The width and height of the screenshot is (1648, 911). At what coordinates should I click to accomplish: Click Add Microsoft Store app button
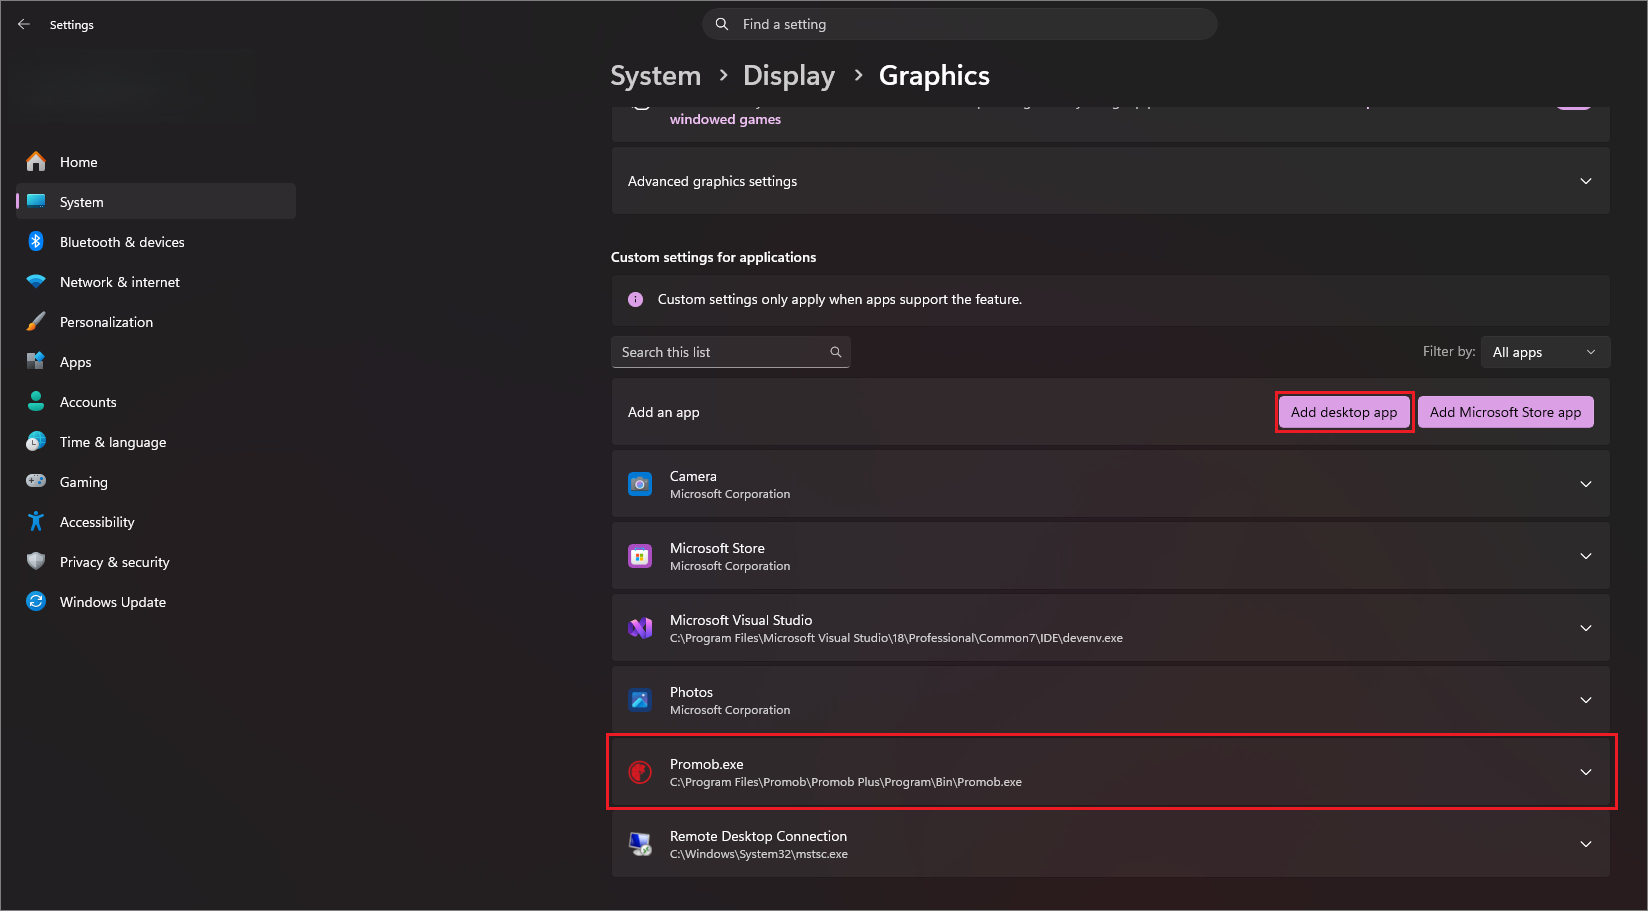1505,412
